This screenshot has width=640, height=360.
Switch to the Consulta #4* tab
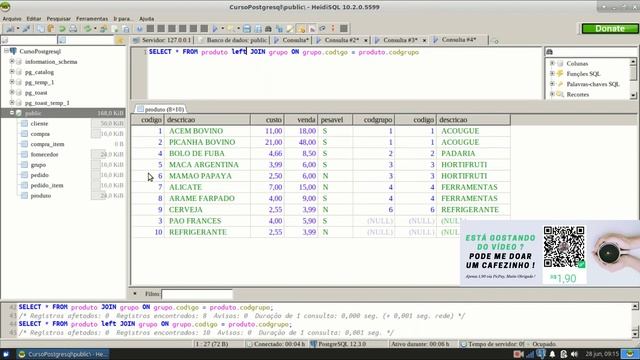tap(459, 40)
